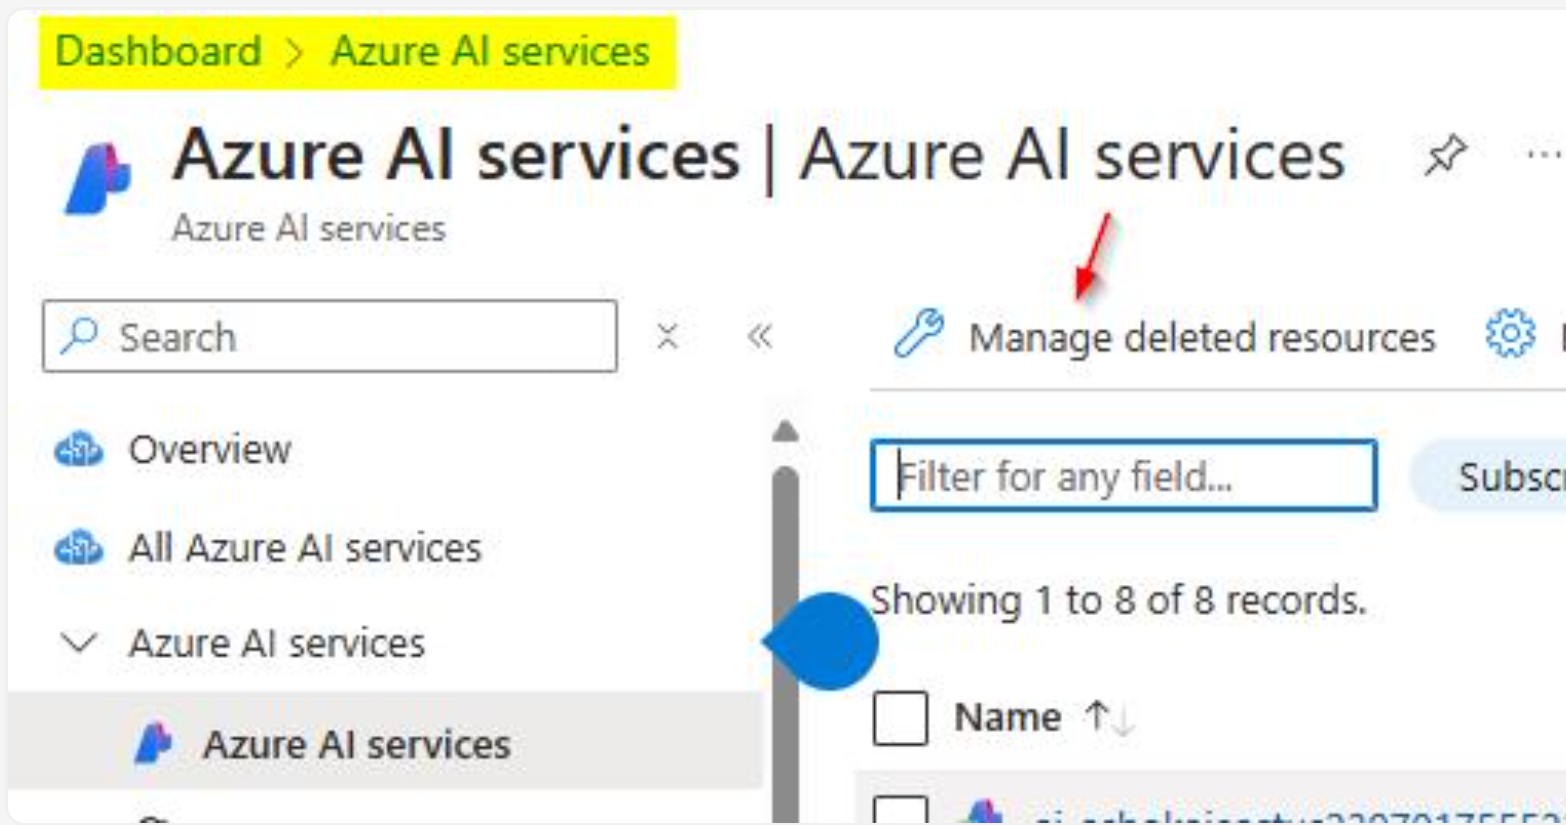Viewport: 1566px width, 825px height.
Task: Clear sidebar search with the X icon
Action: coord(668,336)
